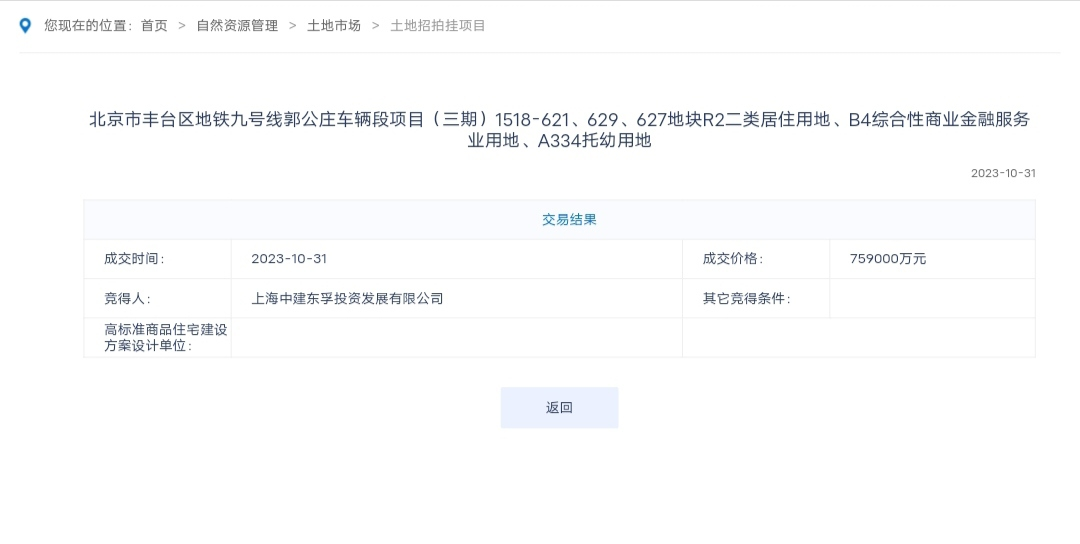Click the 759000万元 price value

(x=888, y=259)
